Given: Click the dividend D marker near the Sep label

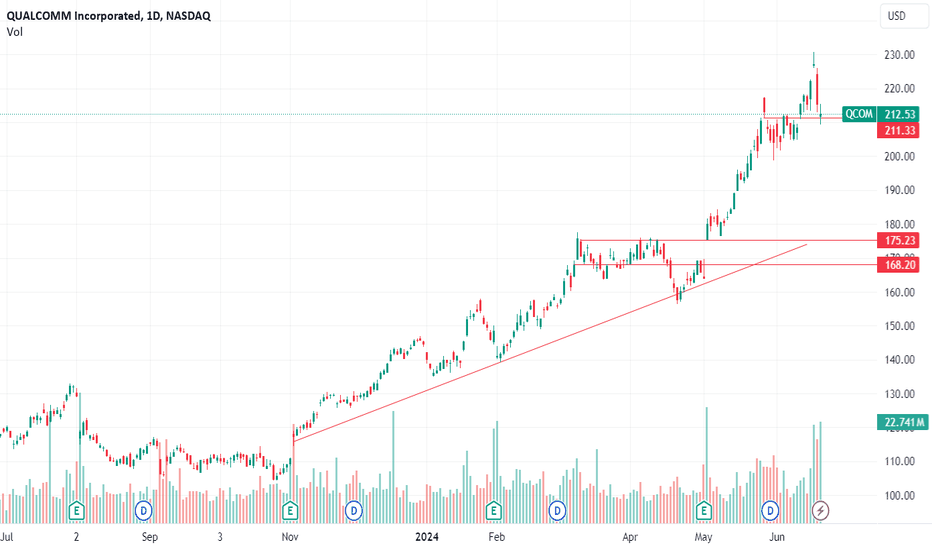Looking at the screenshot, I should click(x=143, y=510).
